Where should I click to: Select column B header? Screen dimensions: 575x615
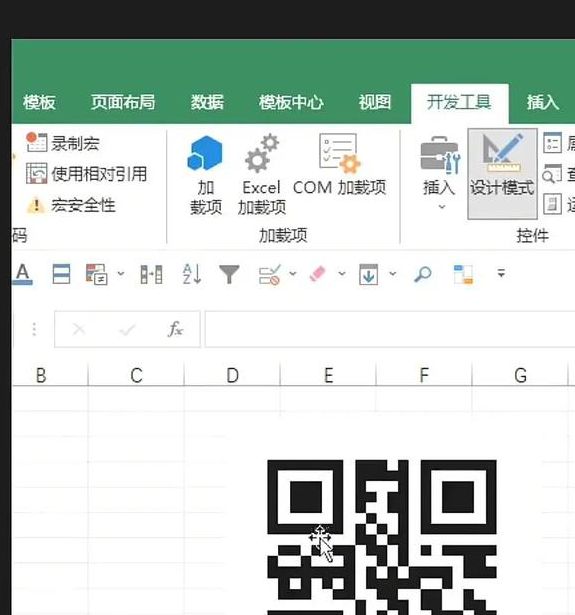tap(50, 375)
